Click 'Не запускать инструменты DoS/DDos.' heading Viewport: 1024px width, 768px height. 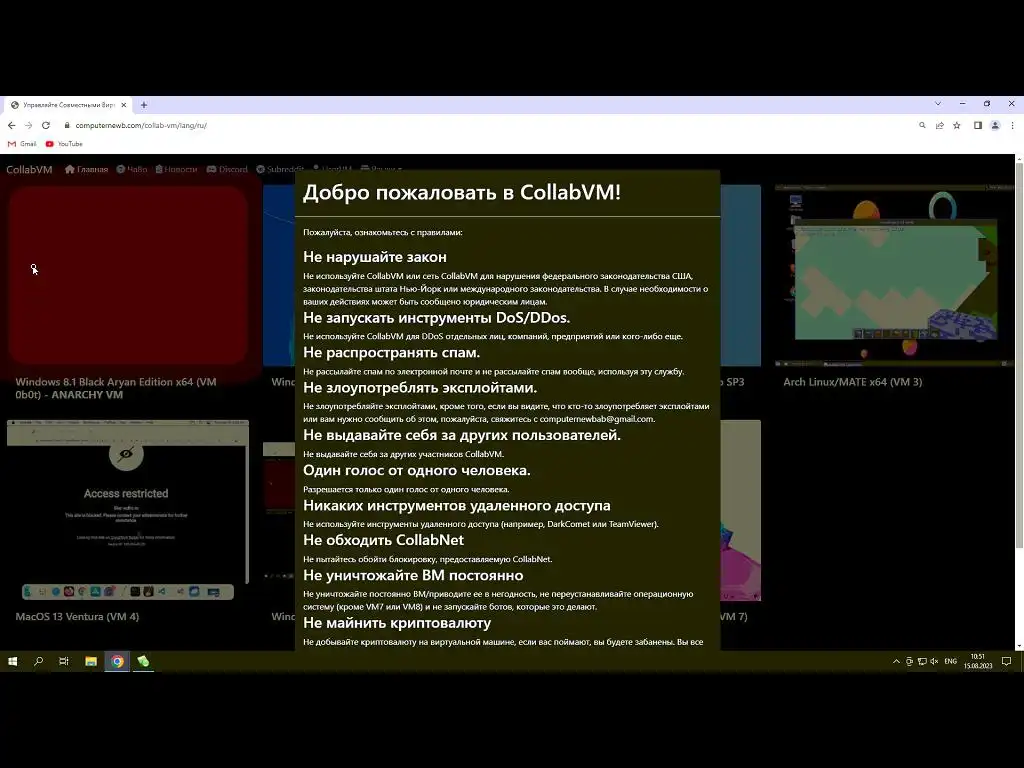click(x=436, y=317)
